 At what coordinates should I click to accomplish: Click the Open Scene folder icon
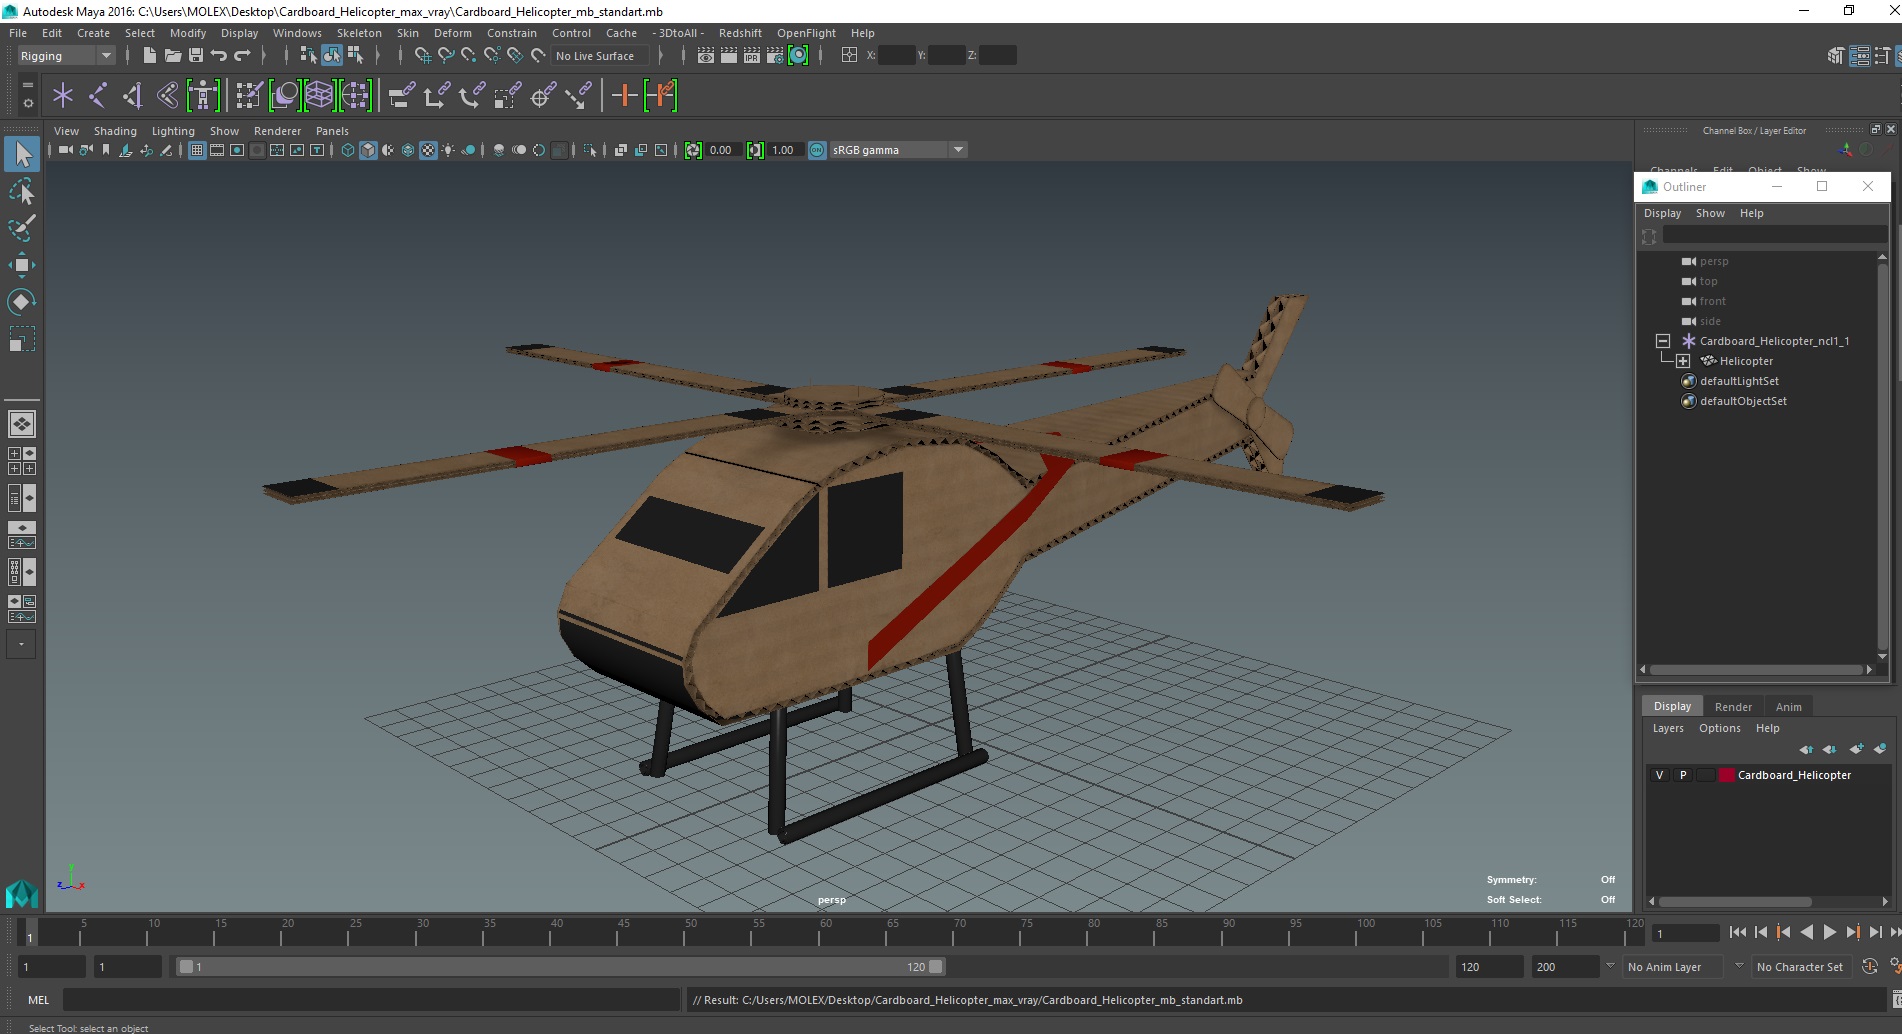172,56
